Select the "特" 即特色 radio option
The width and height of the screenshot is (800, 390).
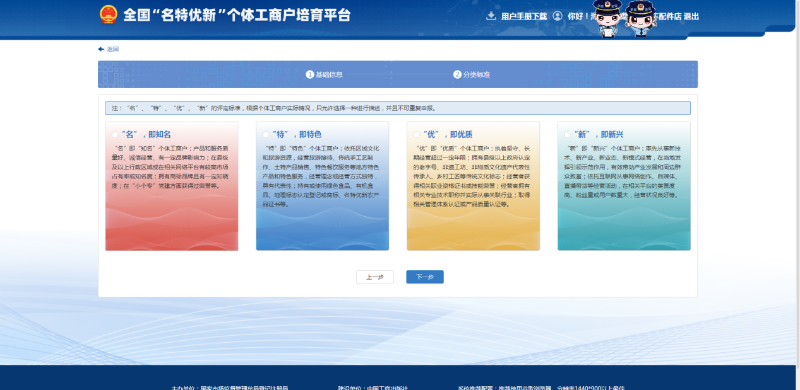[266, 135]
